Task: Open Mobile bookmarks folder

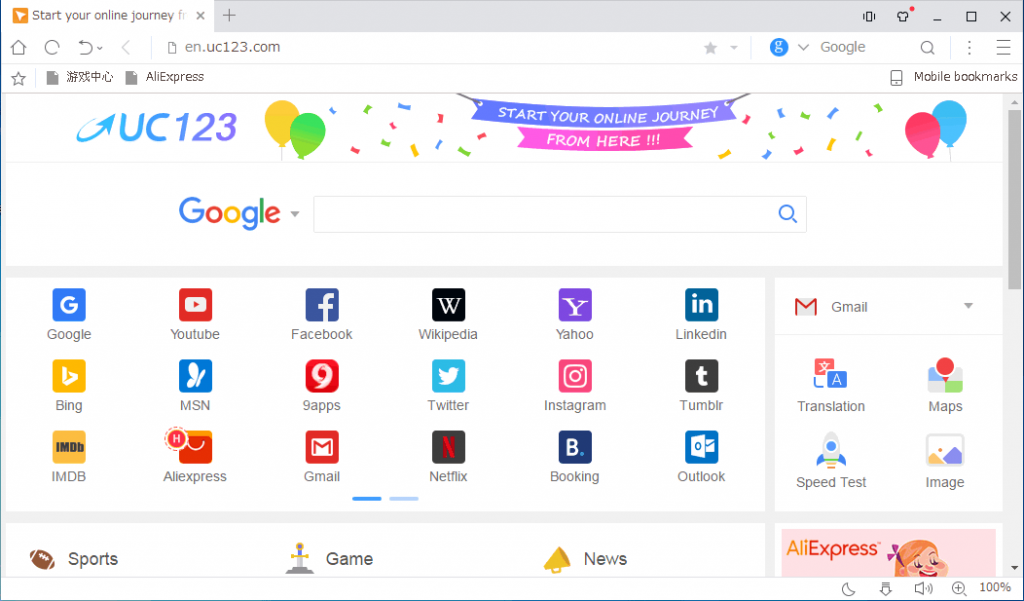Action: [x=953, y=77]
